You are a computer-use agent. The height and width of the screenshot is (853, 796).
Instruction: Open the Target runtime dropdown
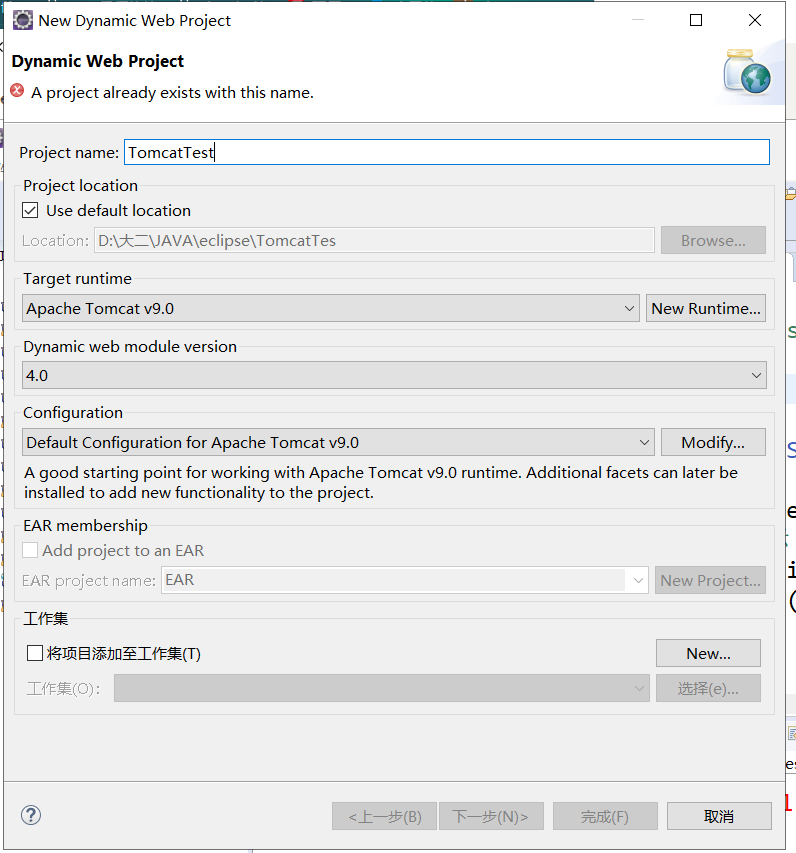(331, 308)
